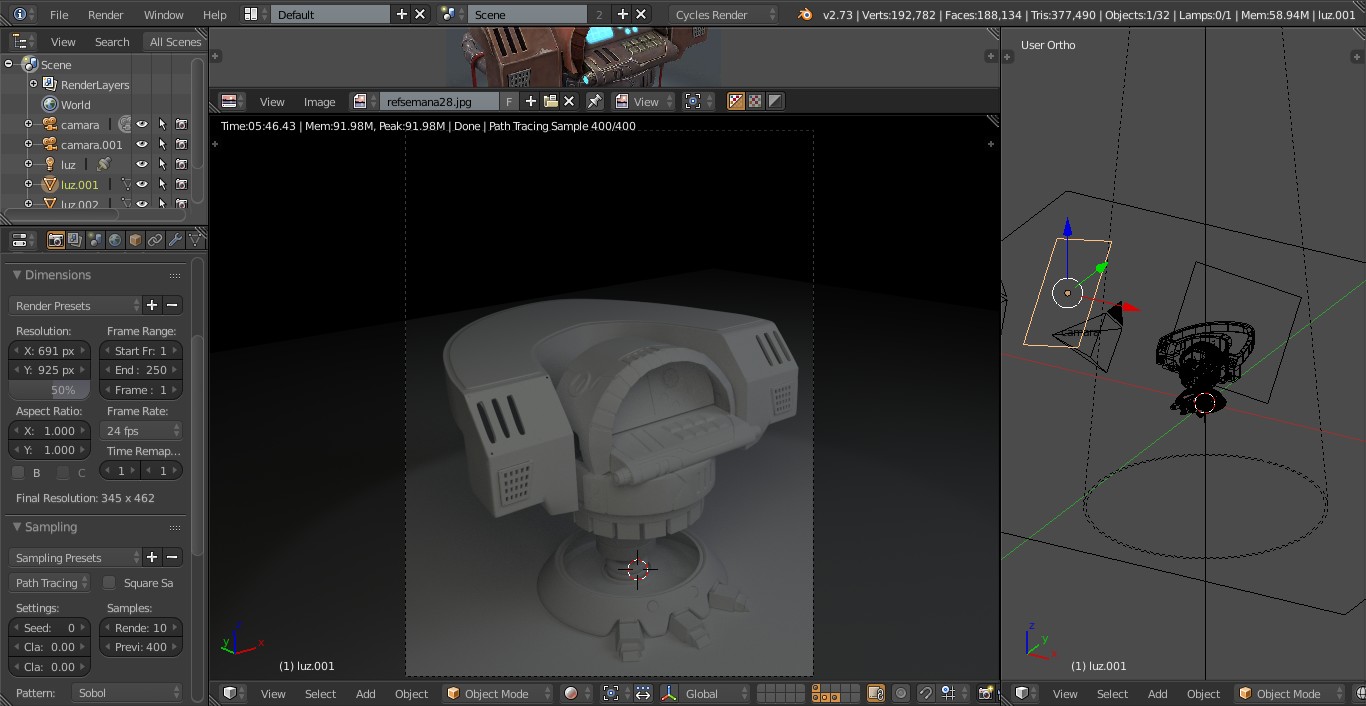Enable the Border (B) checkbox
The height and width of the screenshot is (706, 1366).
[x=18, y=473]
